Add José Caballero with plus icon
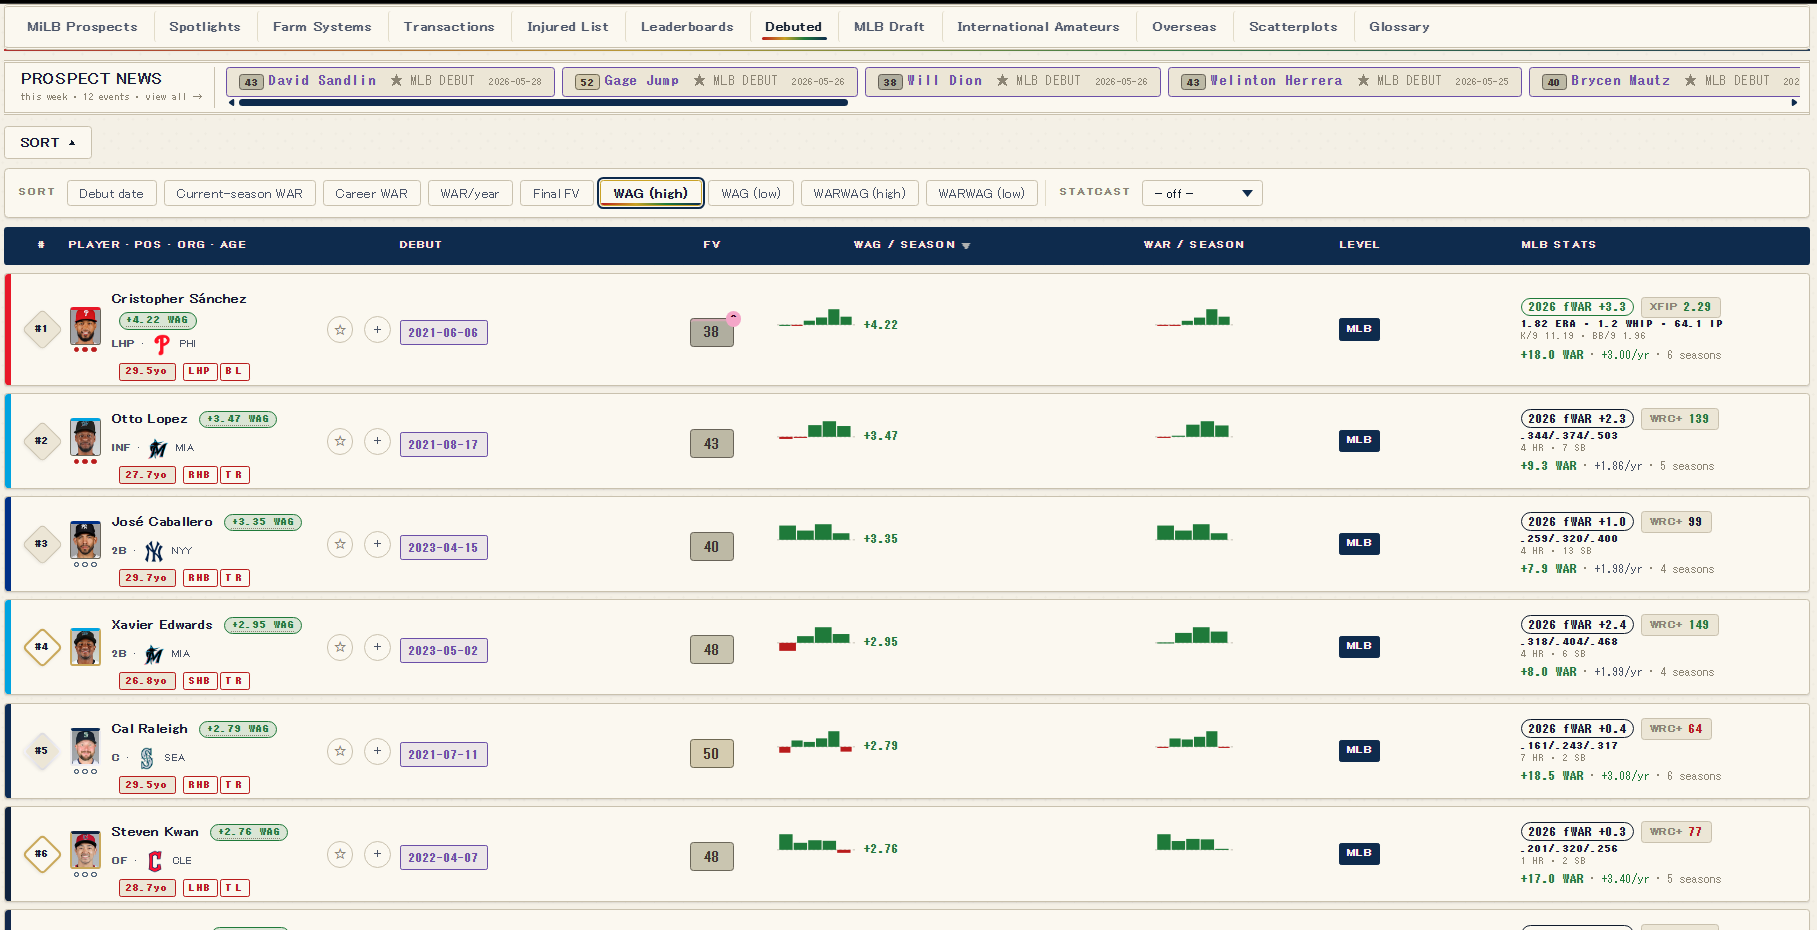This screenshot has width=1817, height=930. pyautogui.click(x=377, y=544)
